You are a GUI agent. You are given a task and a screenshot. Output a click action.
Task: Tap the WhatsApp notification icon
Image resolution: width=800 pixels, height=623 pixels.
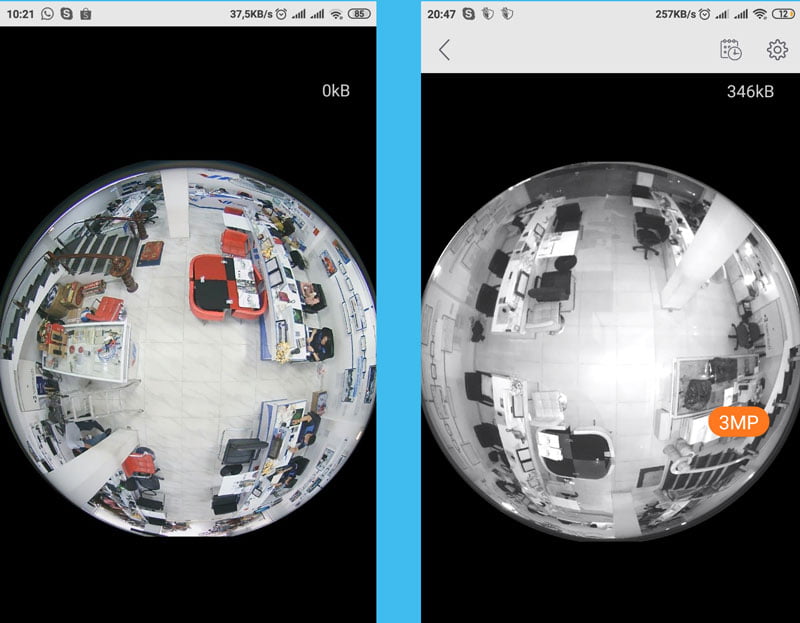point(47,13)
